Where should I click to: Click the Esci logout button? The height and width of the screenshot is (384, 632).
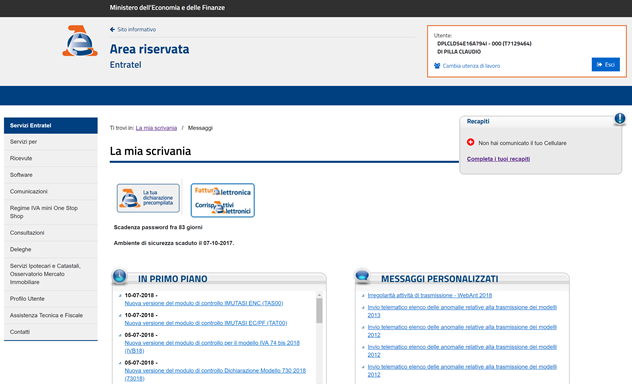605,64
